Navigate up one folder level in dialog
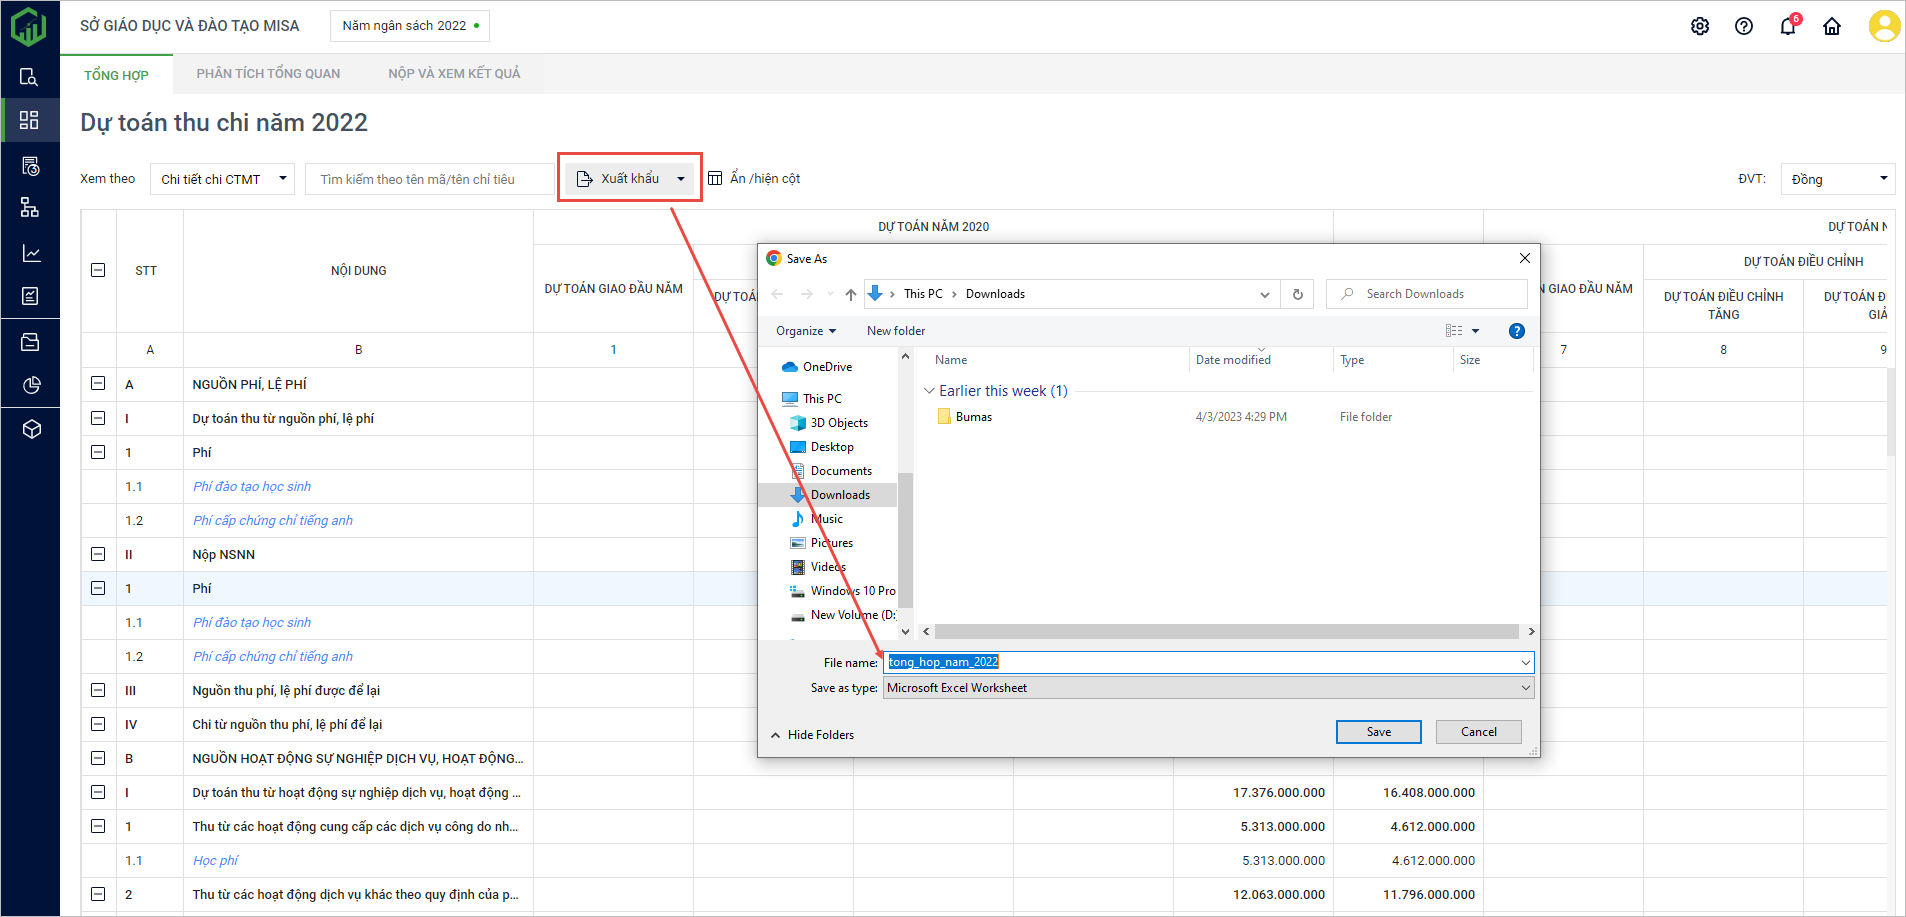This screenshot has width=1906, height=917. coord(851,294)
